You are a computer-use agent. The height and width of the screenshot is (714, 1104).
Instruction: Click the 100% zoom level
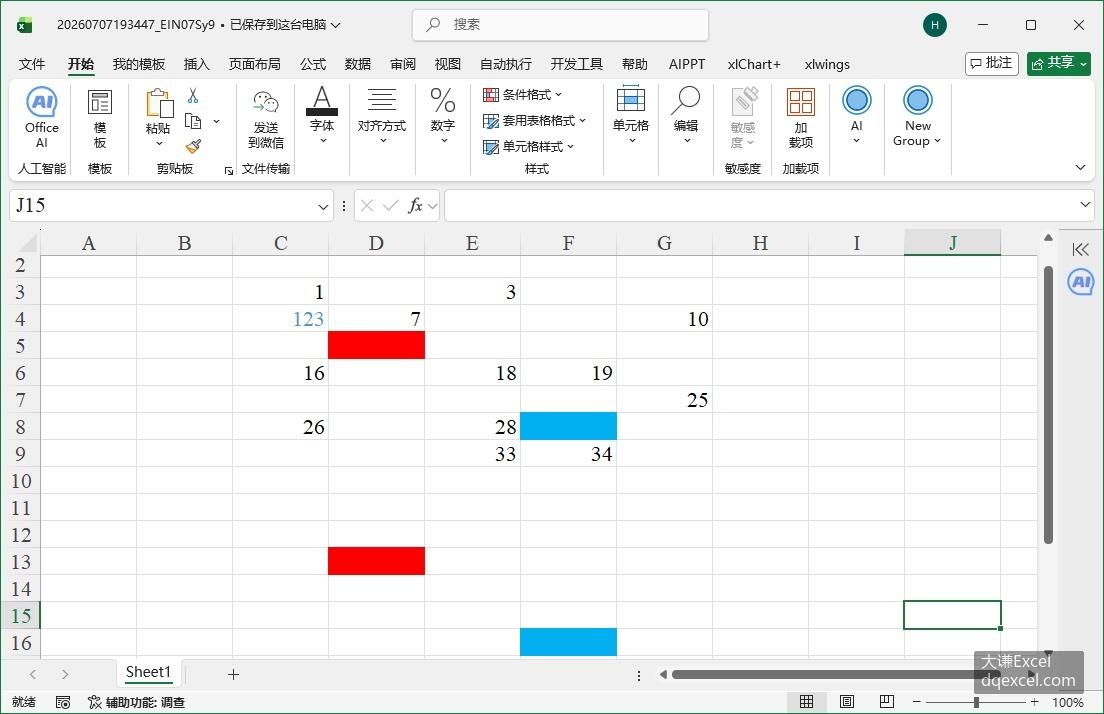point(1067,702)
